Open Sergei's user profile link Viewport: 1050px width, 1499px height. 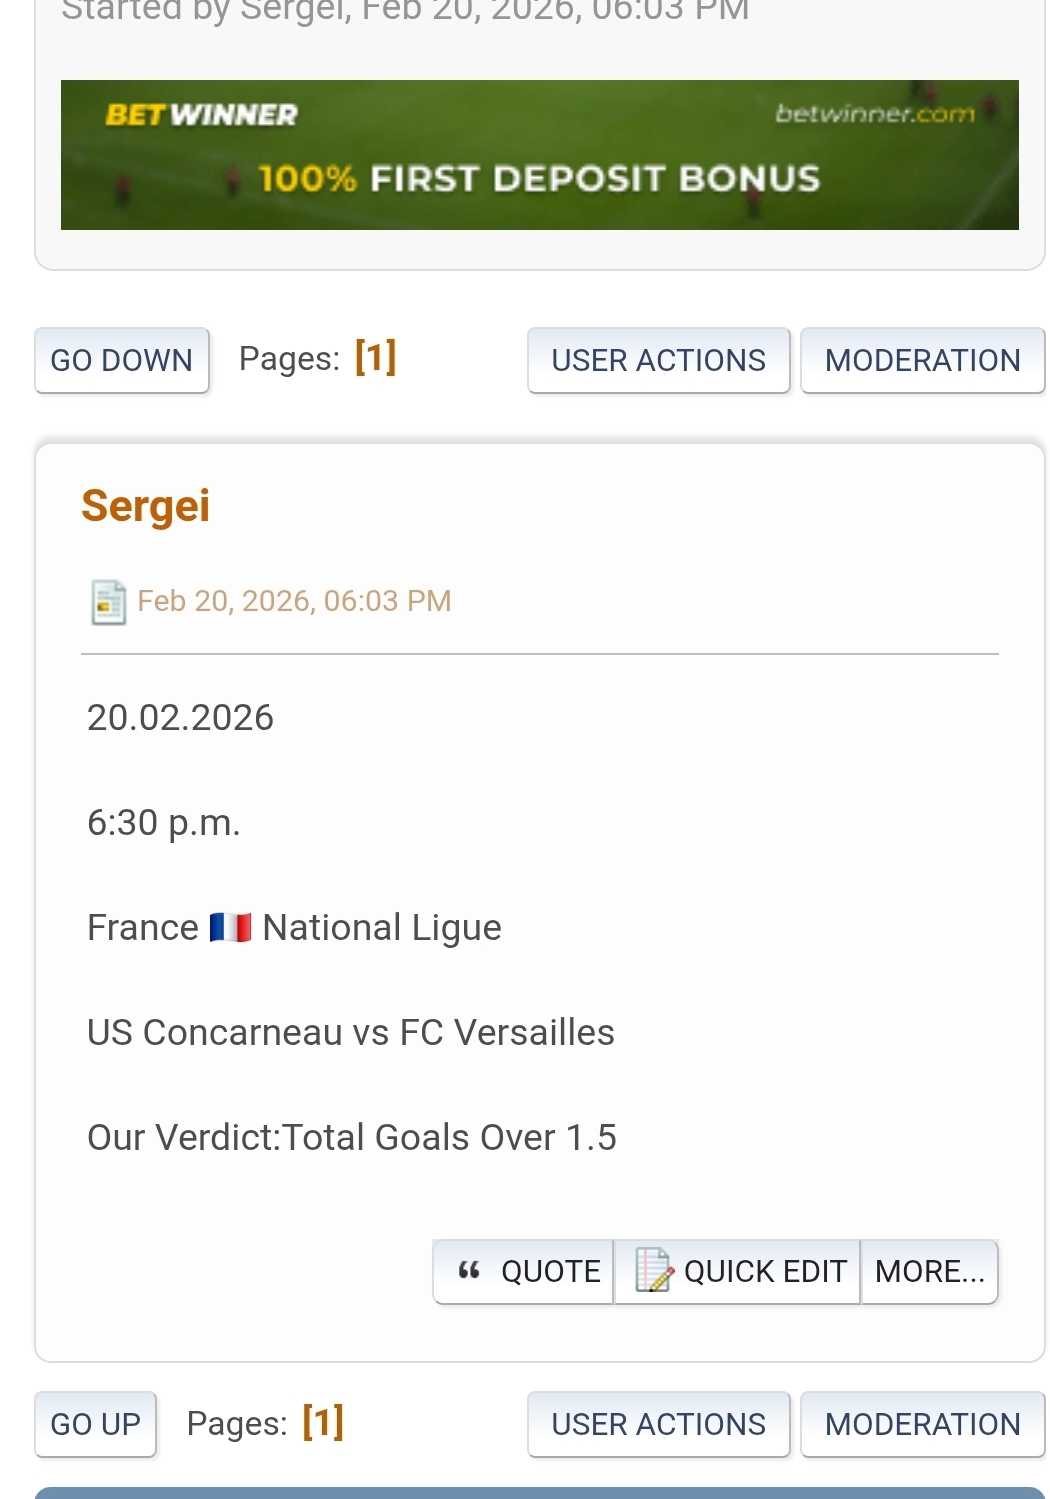coord(145,506)
